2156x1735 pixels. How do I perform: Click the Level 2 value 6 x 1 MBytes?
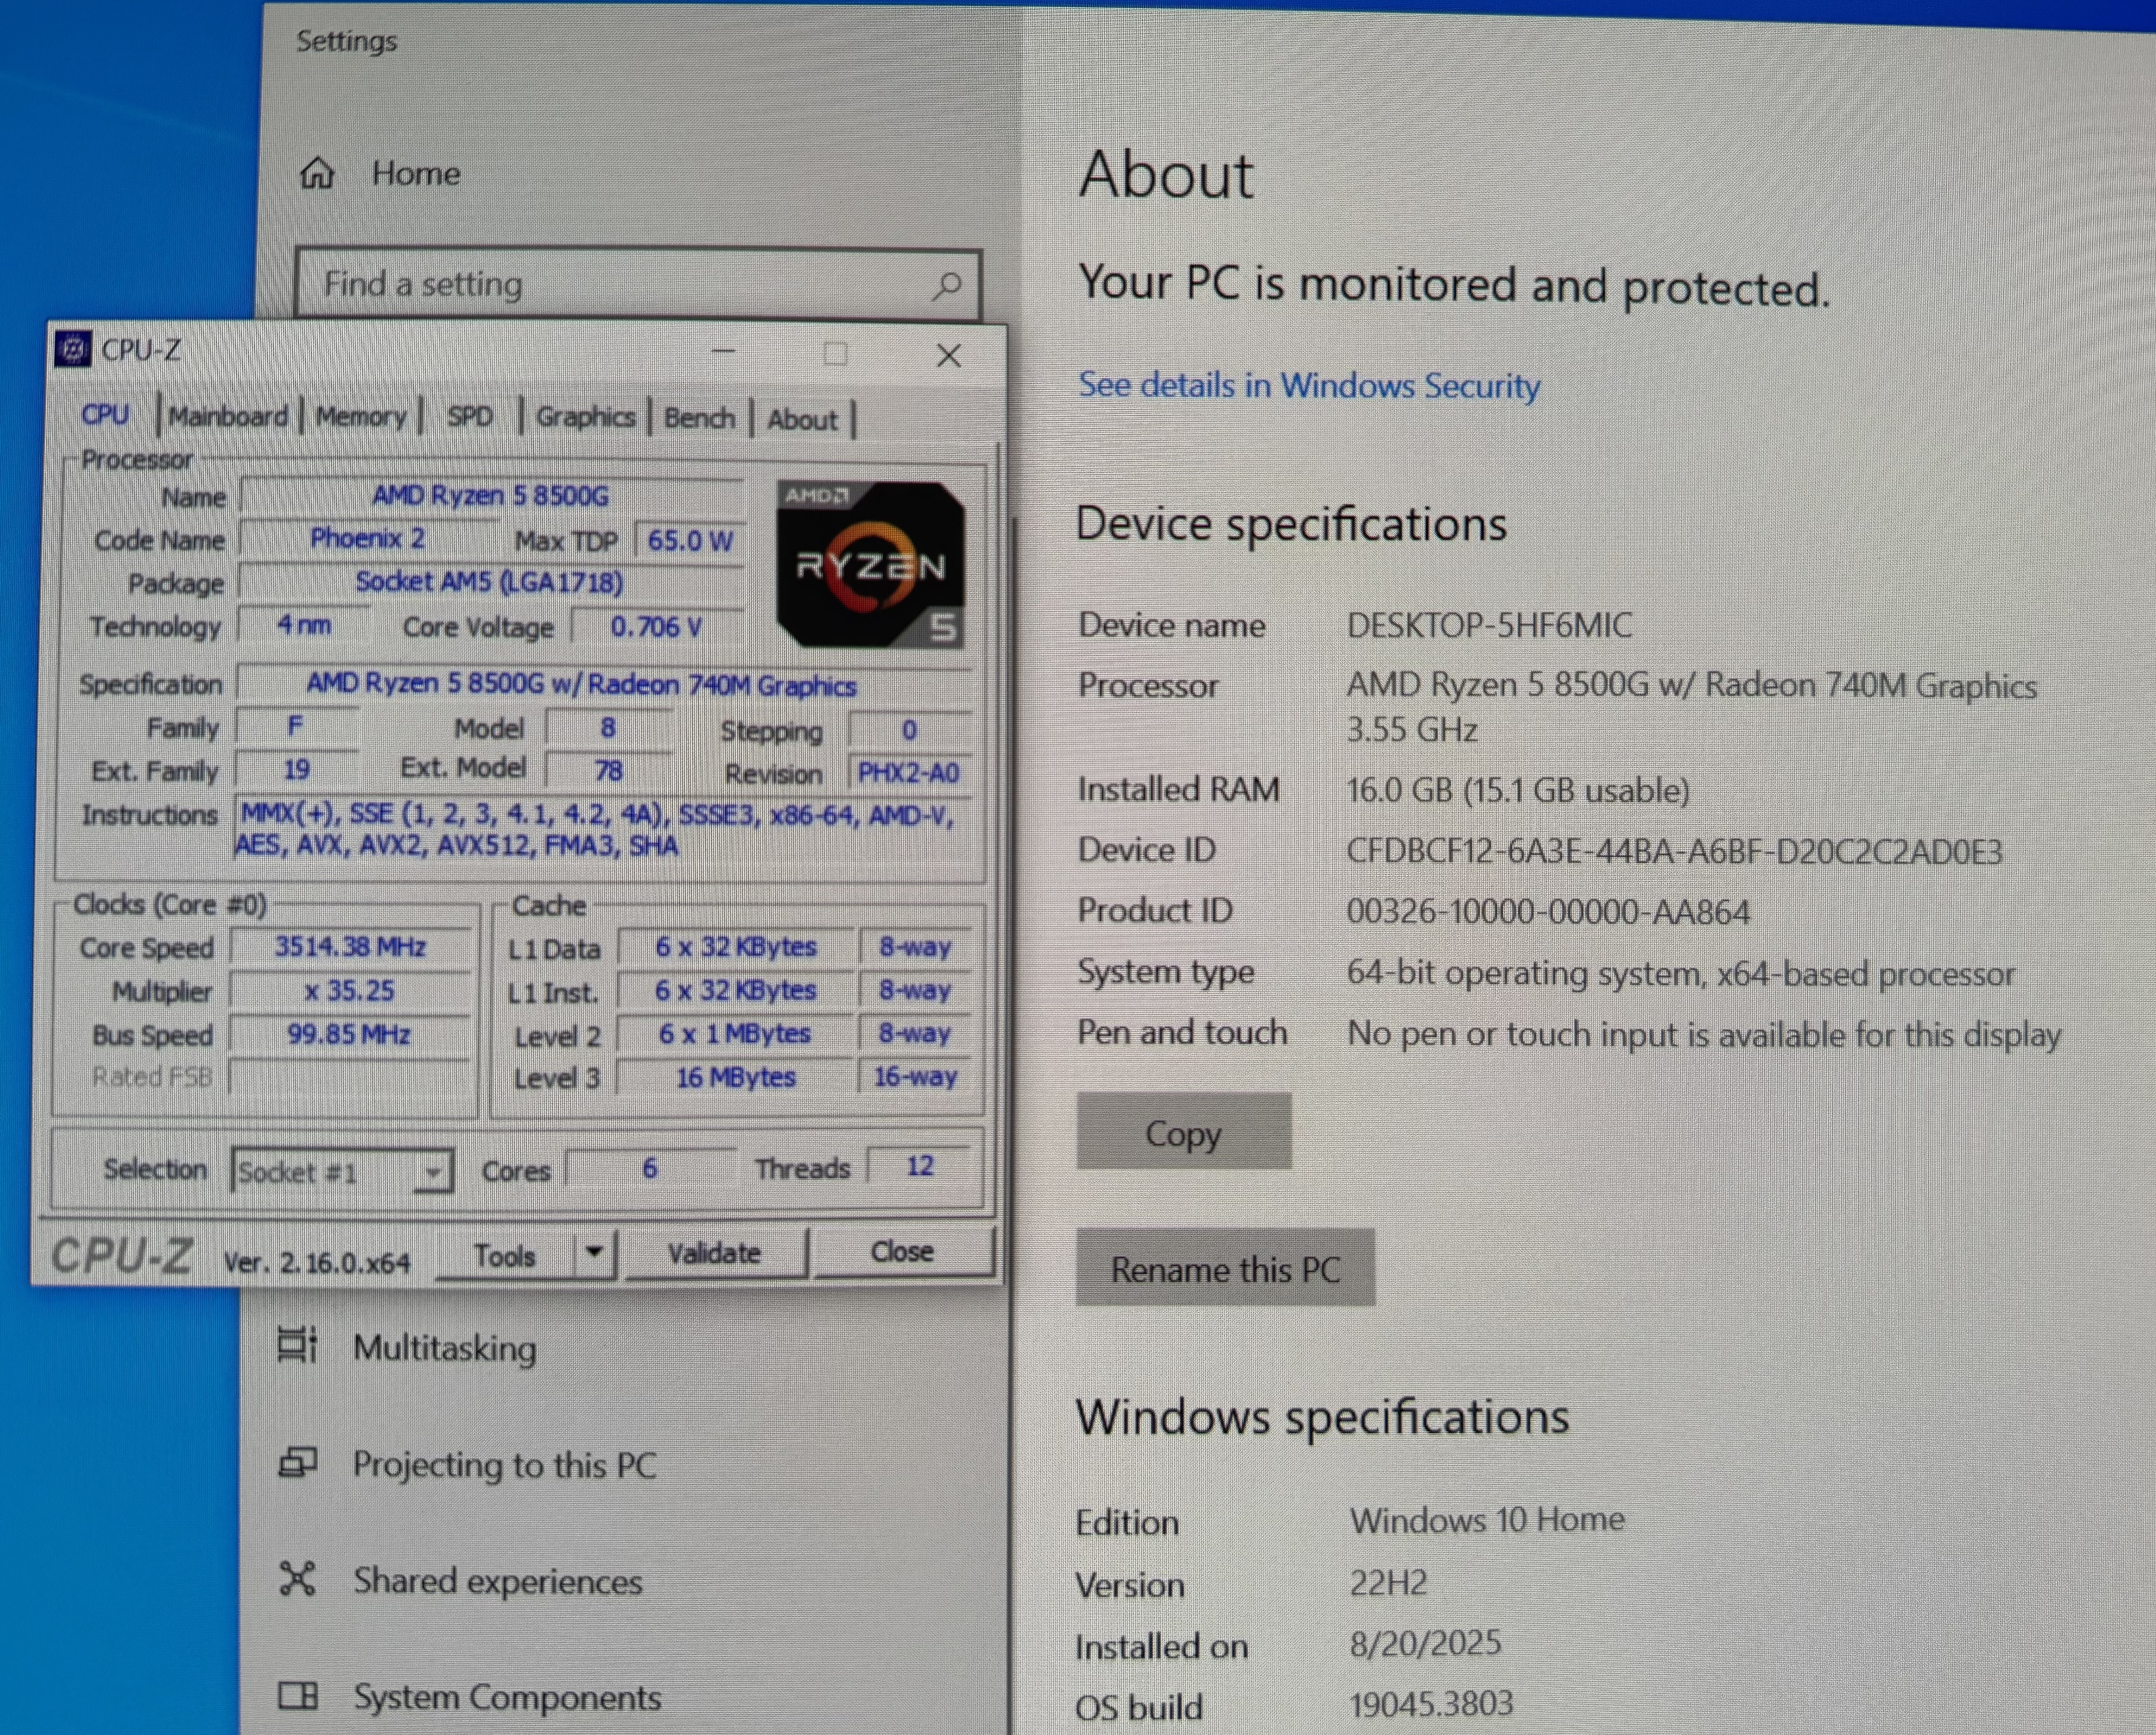[x=735, y=1033]
